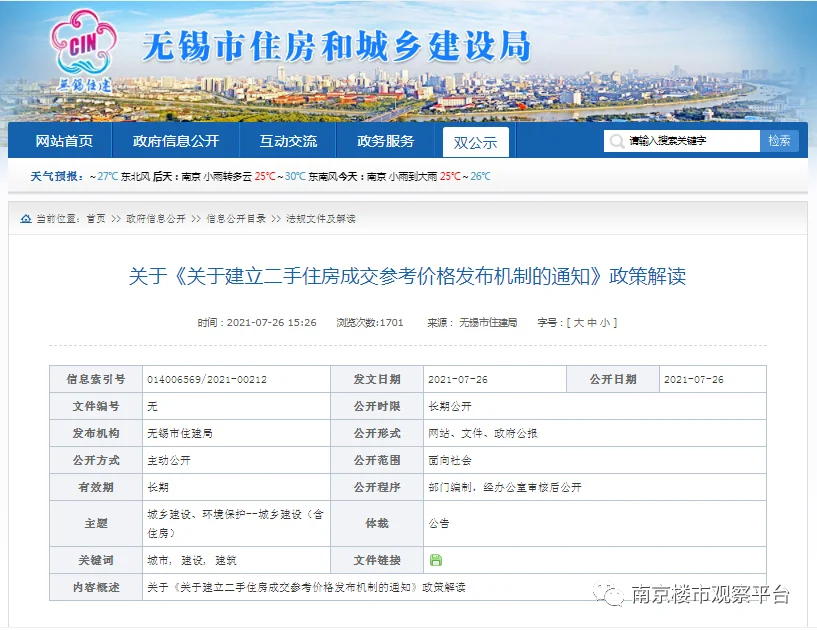Viewport: 817px width, 630px height.
Task: Switch to the 双公示 tab
Action: 475,142
